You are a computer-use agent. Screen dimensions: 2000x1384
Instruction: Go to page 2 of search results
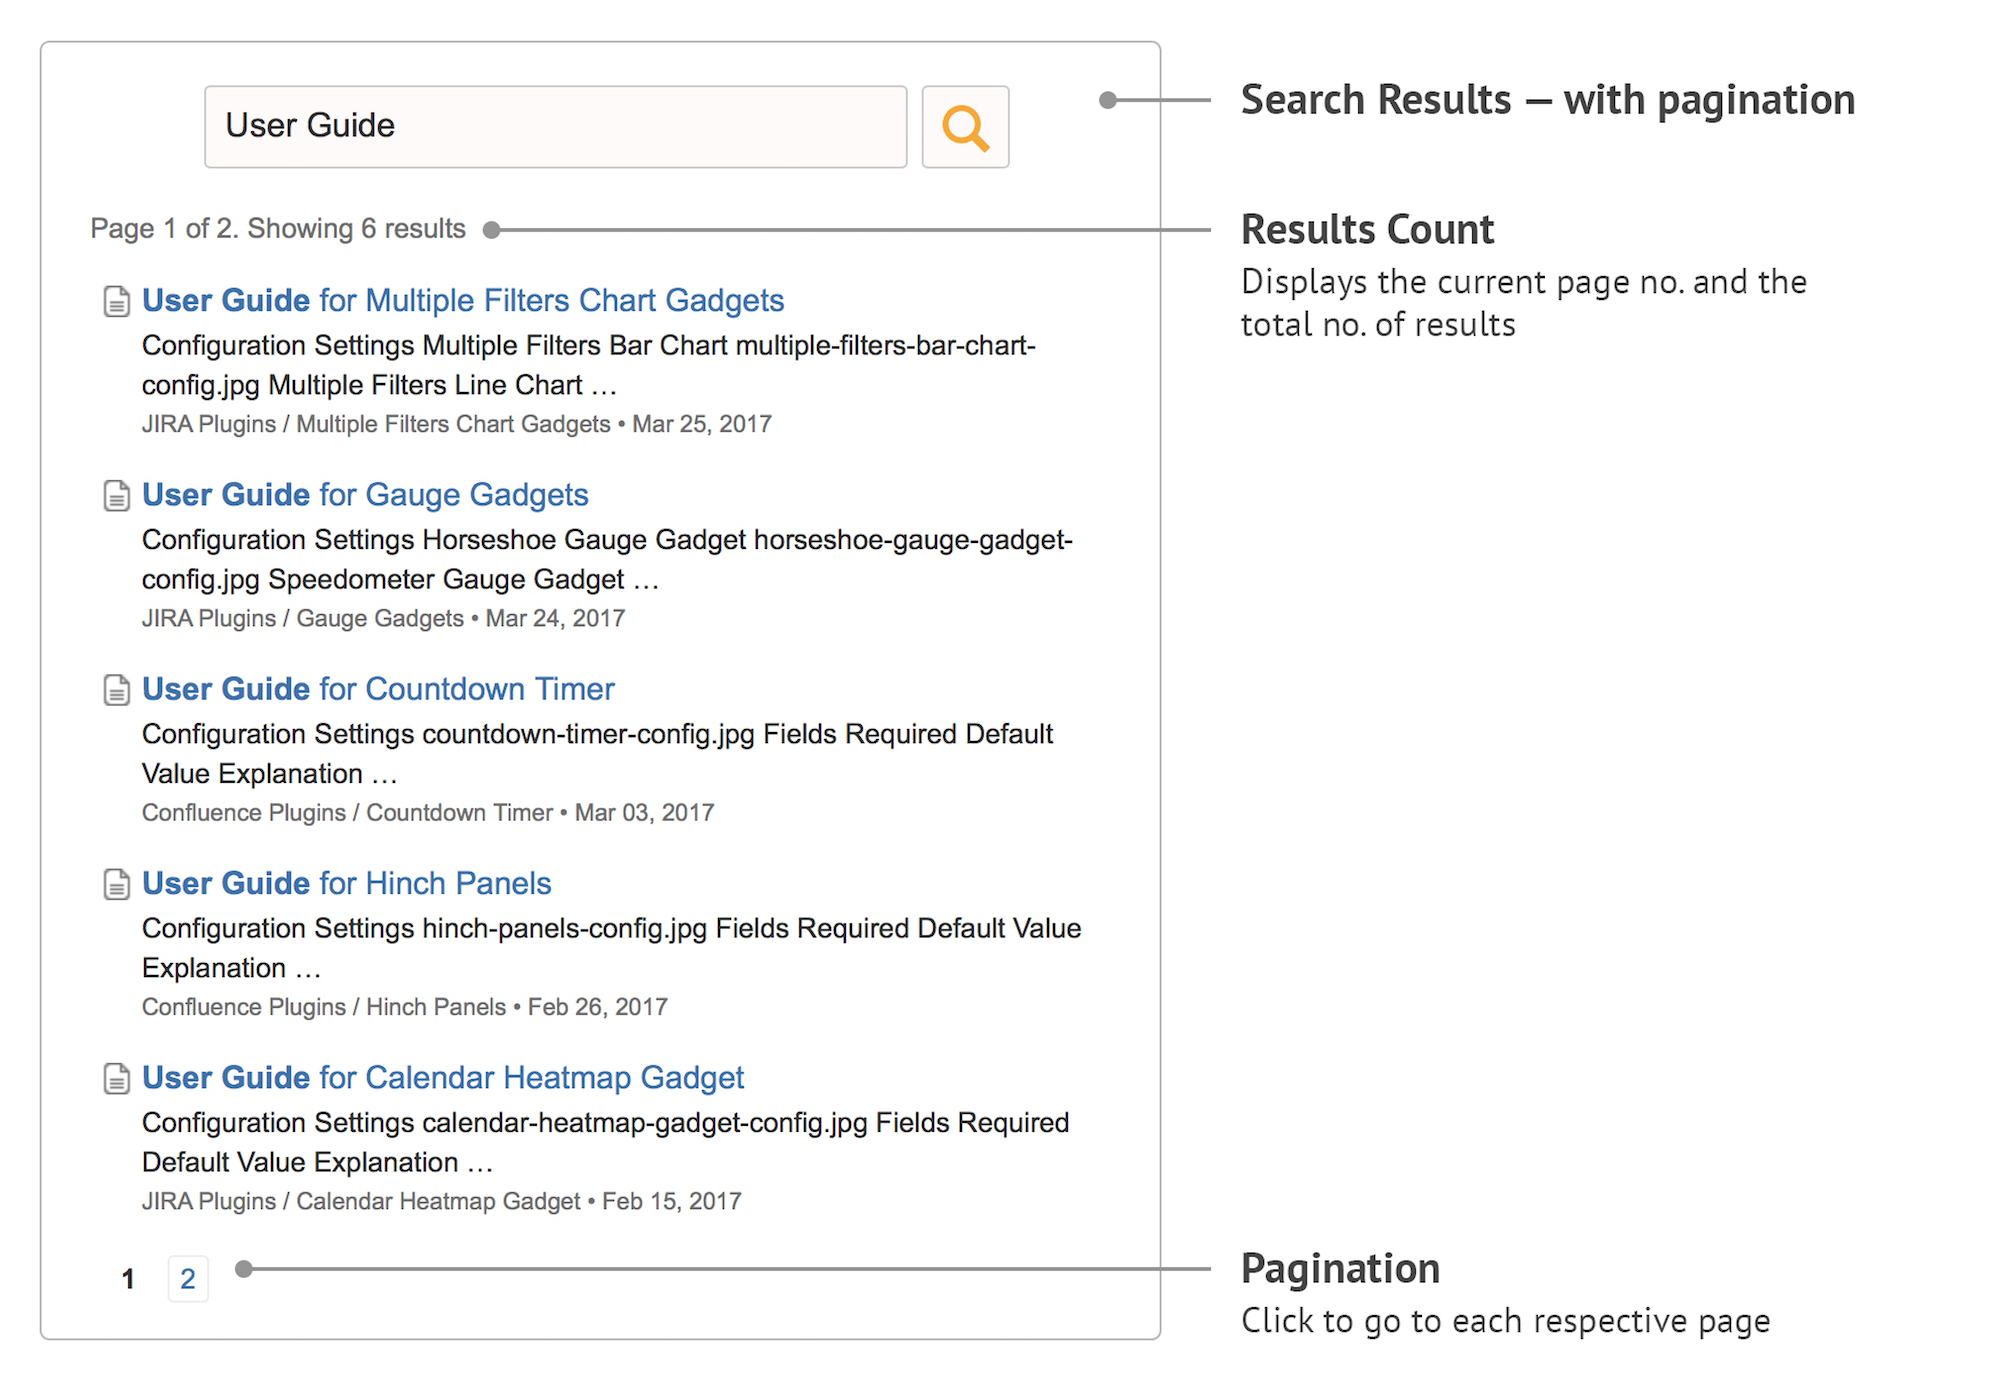point(187,1277)
